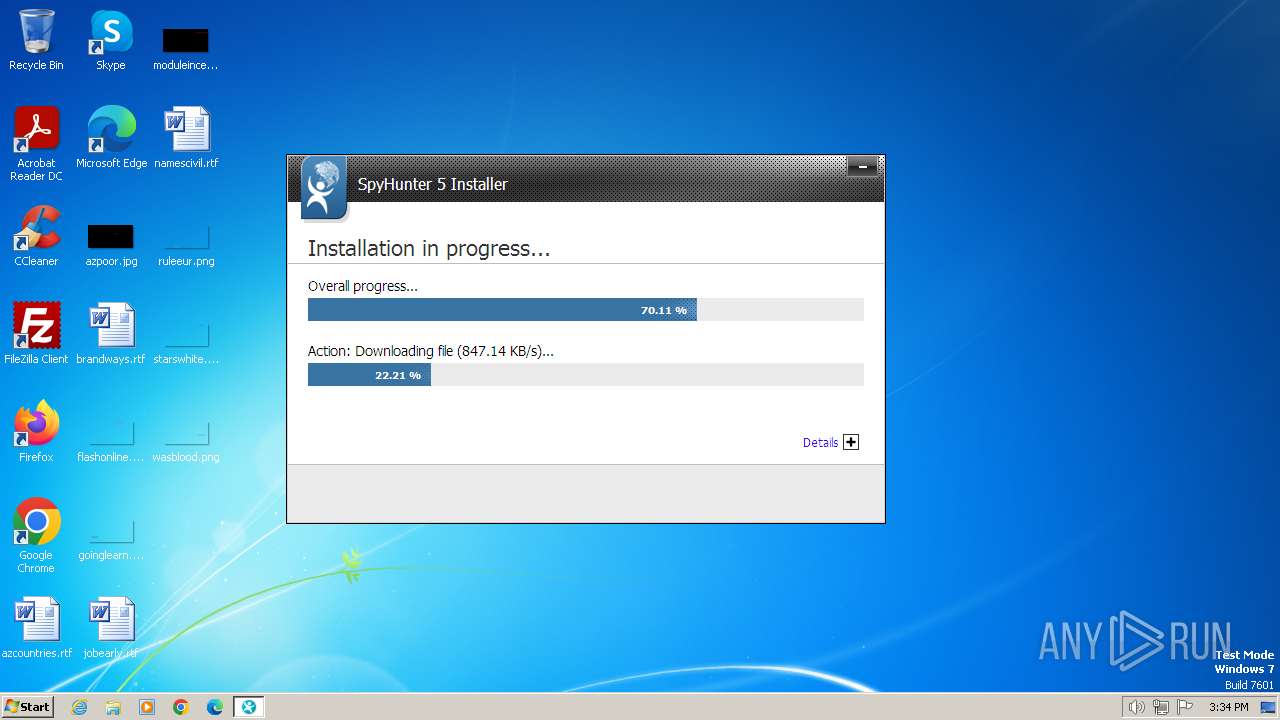Minimize the SpyHunter 5 Installer window
Viewport: 1280px width, 720px height.
(x=862, y=167)
